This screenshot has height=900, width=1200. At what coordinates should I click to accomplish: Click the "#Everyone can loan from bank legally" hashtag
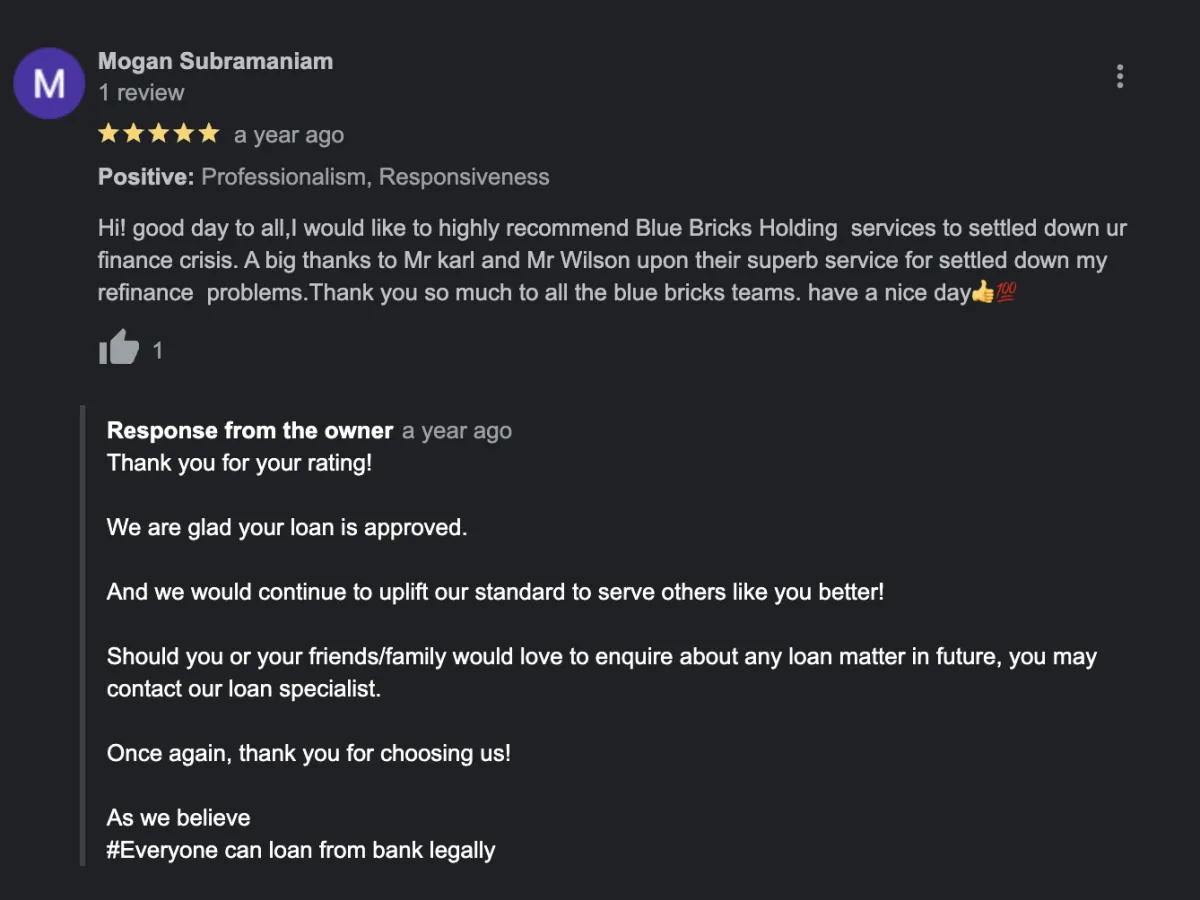[x=301, y=851]
